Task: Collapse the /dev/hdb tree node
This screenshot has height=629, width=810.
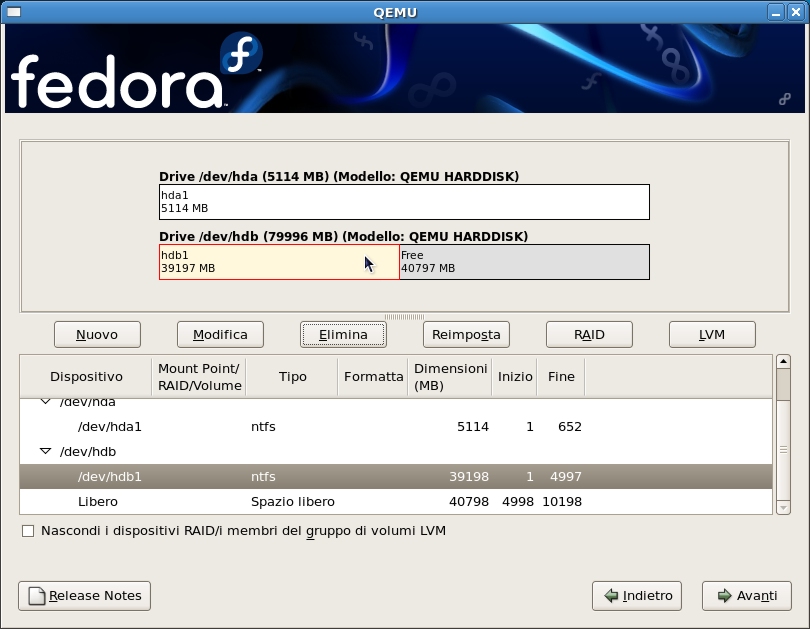Action: (45, 451)
